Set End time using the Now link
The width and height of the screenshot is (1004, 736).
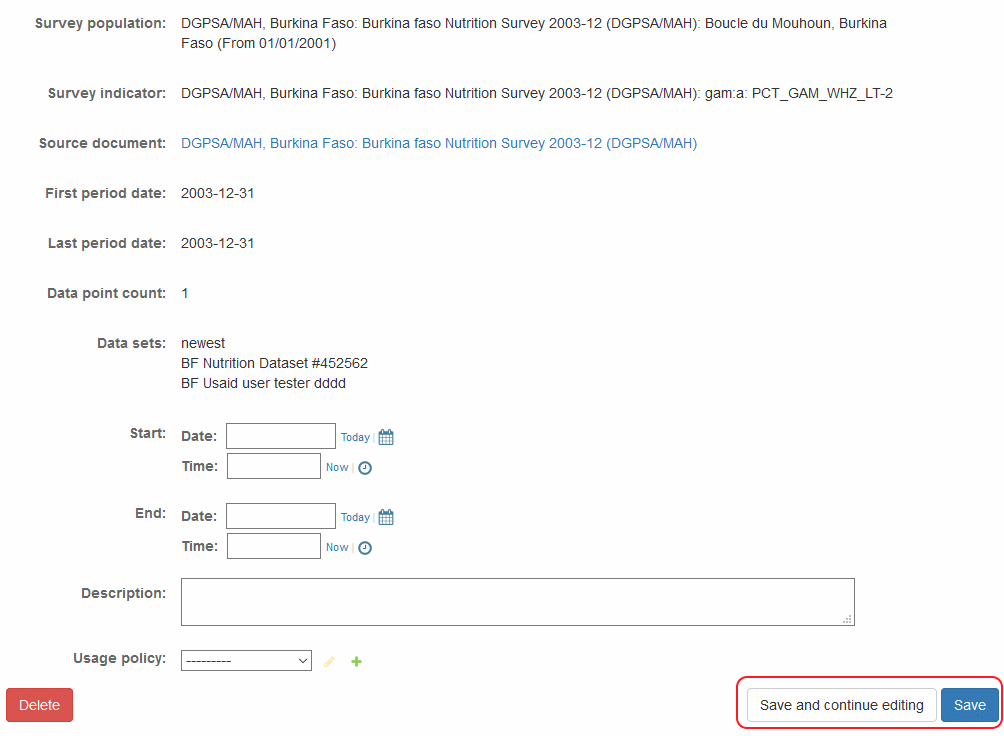point(337,547)
